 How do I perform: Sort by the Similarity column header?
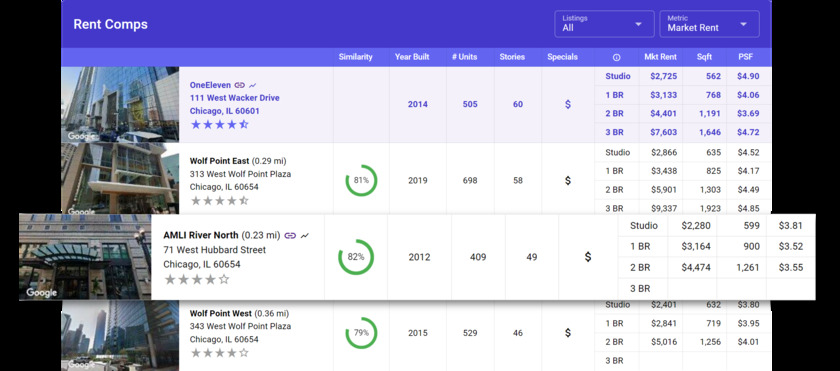(356, 57)
